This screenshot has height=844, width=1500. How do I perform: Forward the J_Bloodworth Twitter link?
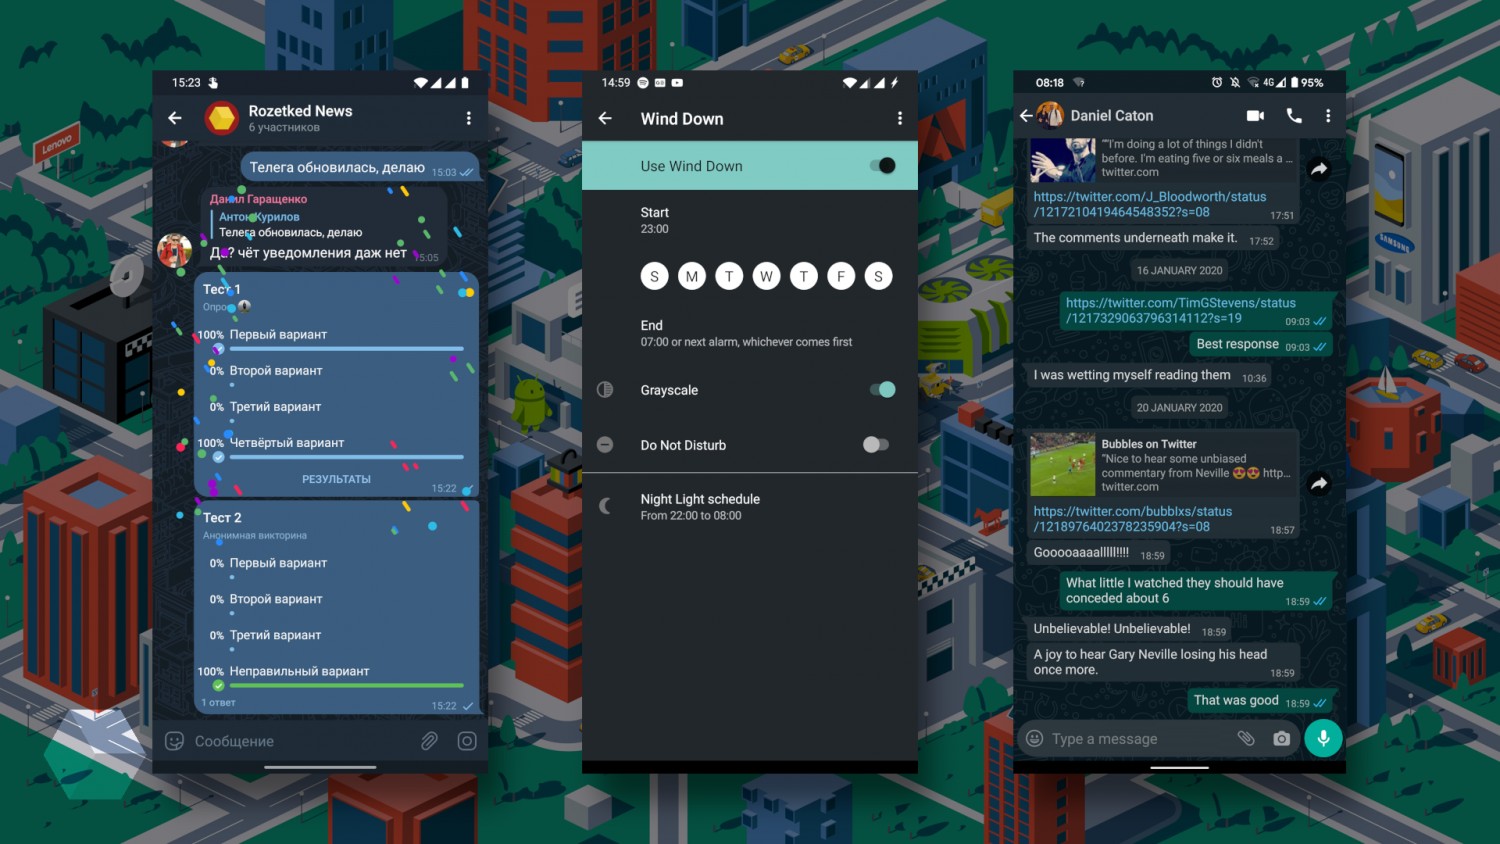point(1319,169)
